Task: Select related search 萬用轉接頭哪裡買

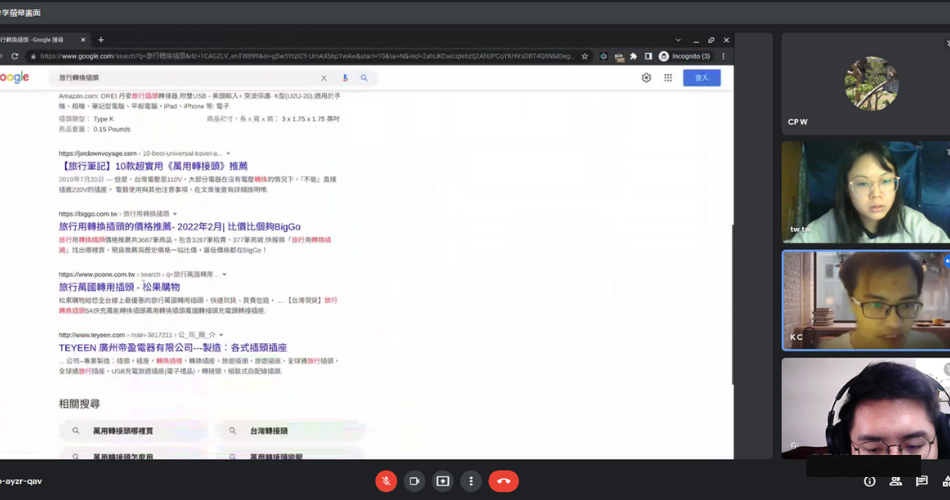Action: 133,431
